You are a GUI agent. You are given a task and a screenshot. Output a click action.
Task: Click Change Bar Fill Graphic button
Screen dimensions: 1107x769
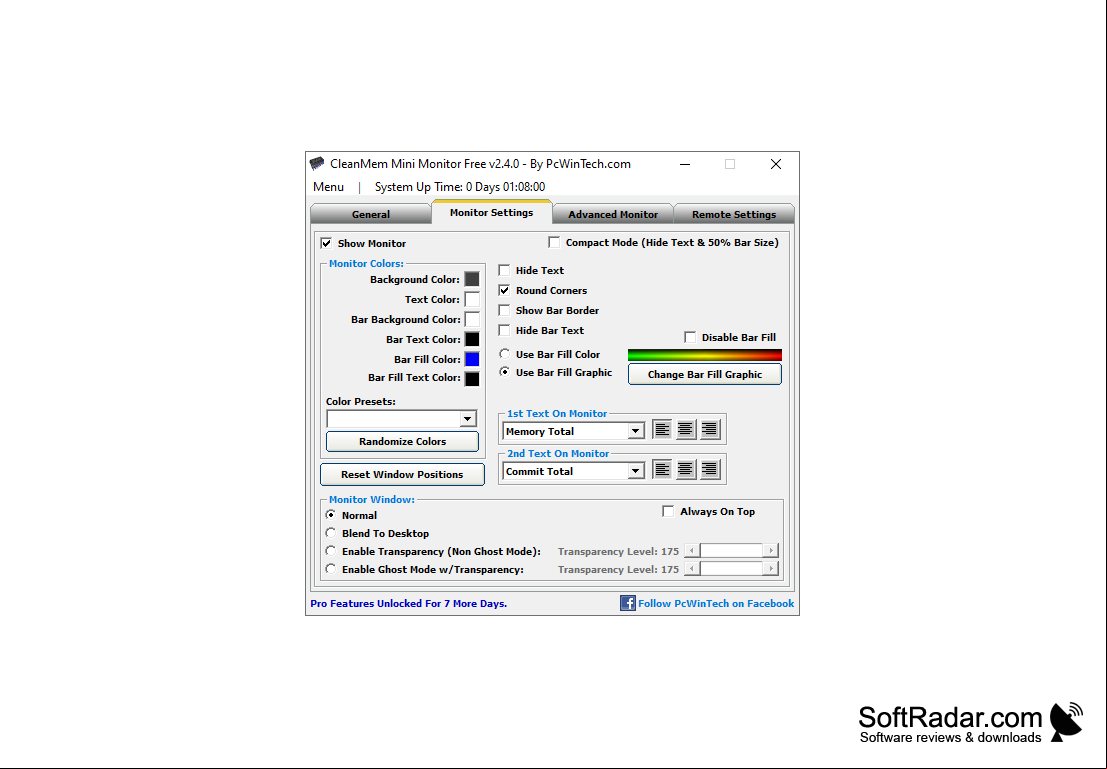click(x=705, y=374)
